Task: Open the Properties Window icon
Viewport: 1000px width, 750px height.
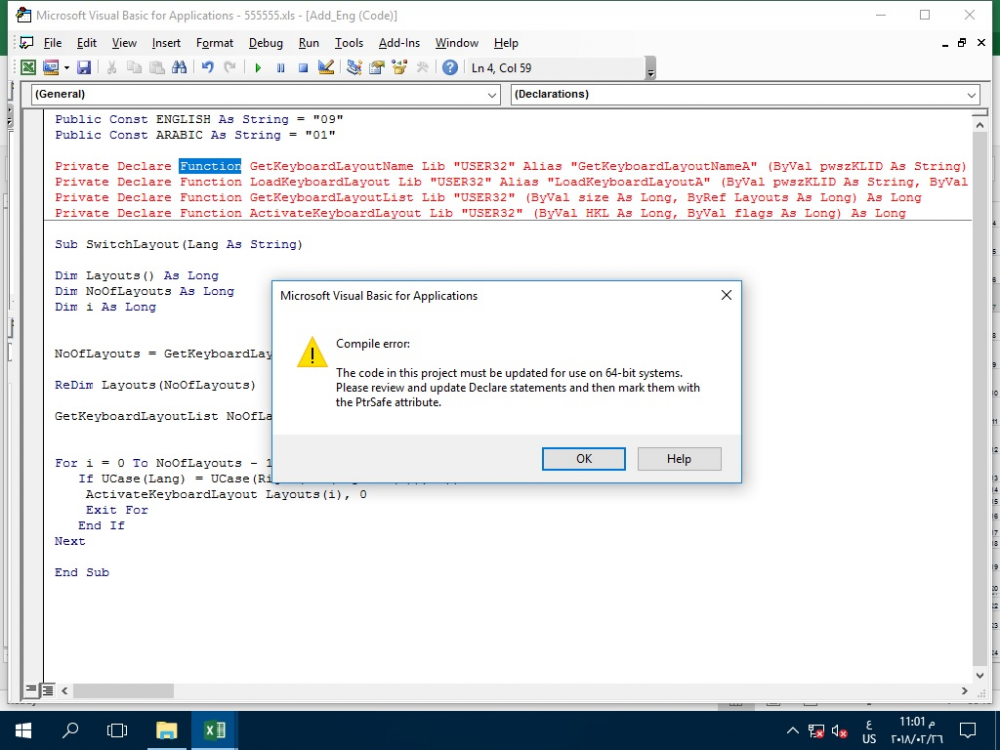Action: pyautogui.click(x=377, y=68)
